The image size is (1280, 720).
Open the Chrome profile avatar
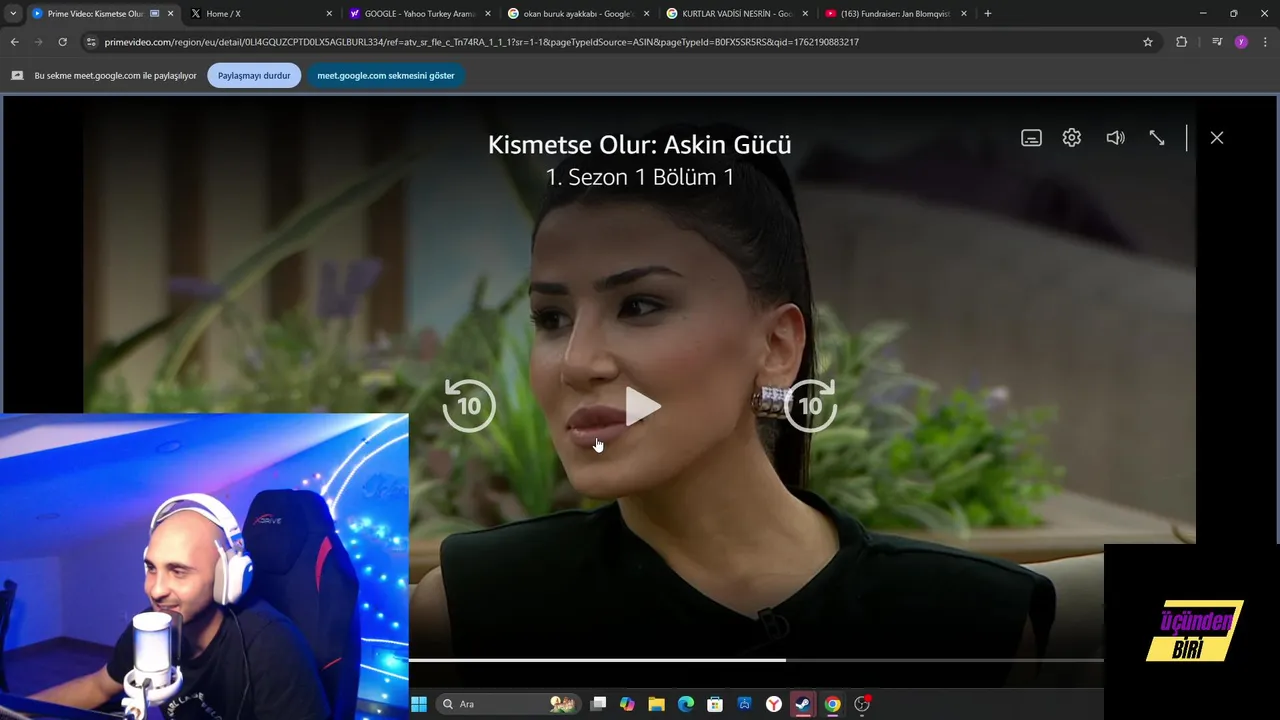click(x=1241, y=42)
